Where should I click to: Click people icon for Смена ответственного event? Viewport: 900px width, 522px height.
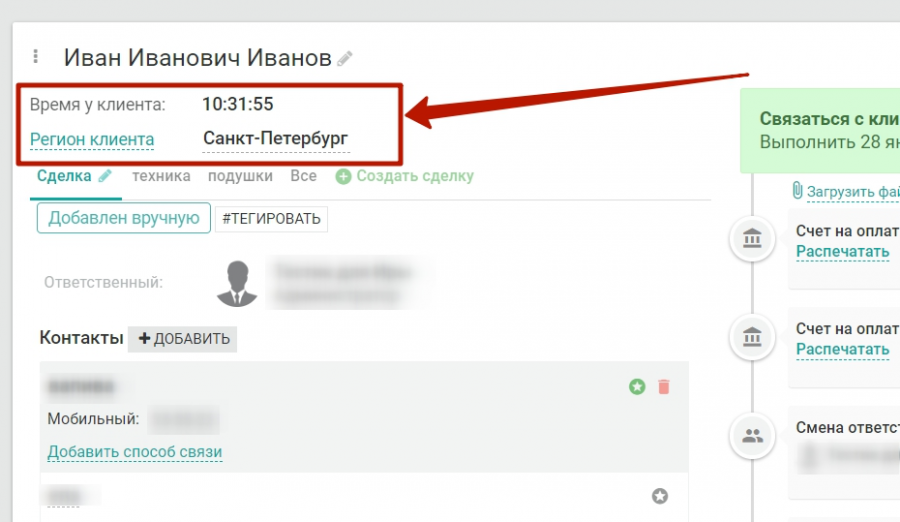tap(752, 436)
